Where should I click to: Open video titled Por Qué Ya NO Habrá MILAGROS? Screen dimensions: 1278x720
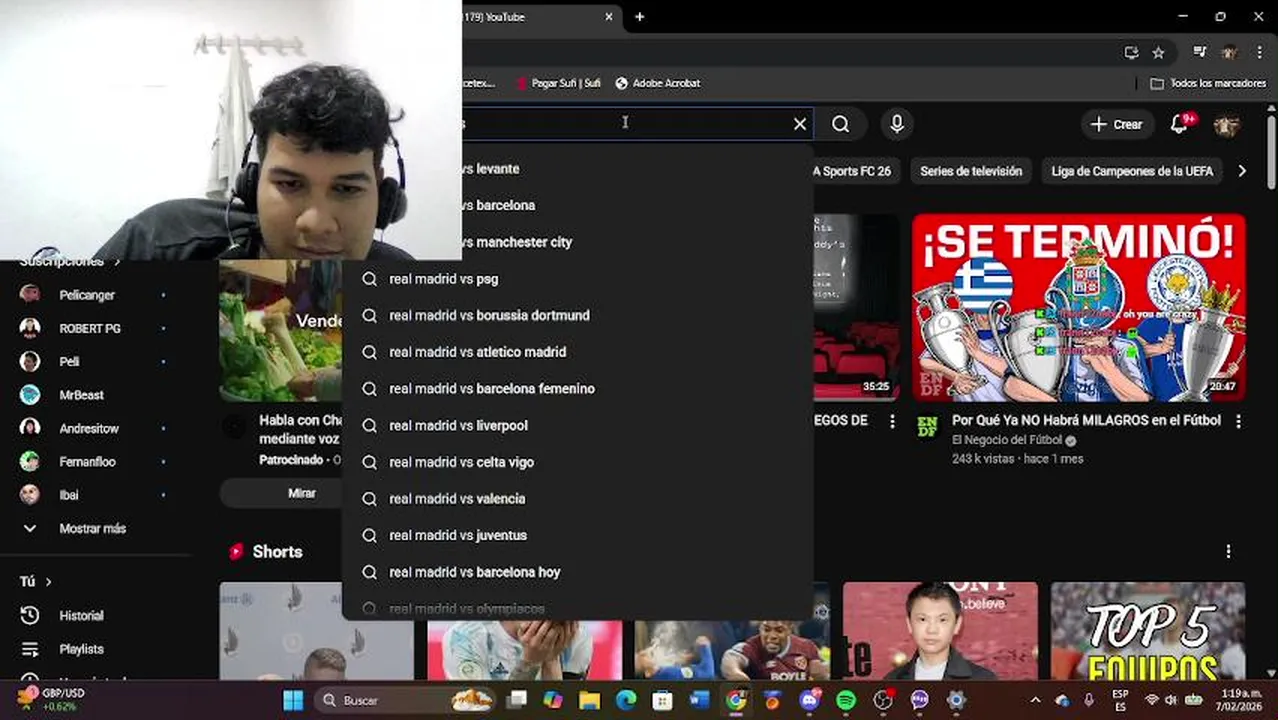tap(1086, 421)
